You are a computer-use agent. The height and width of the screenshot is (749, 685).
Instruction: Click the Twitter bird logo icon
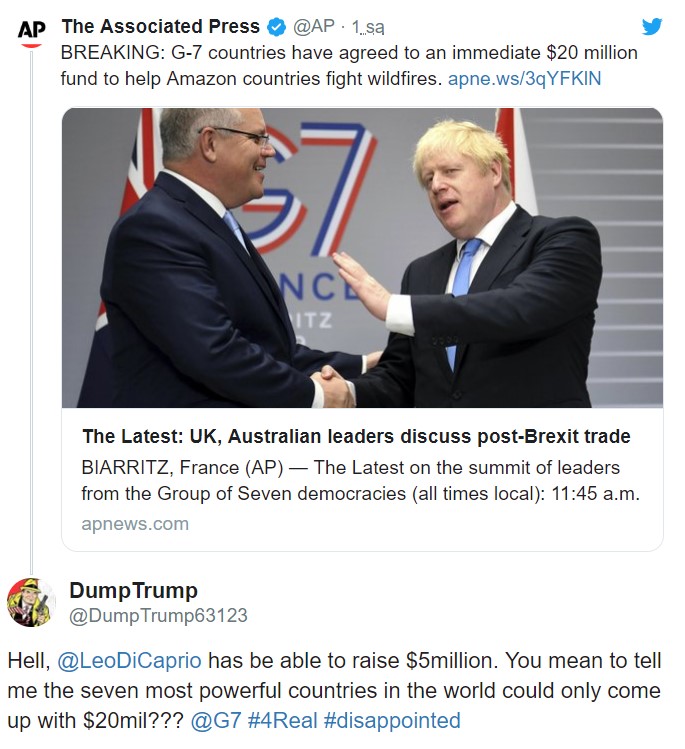point(651,27)
